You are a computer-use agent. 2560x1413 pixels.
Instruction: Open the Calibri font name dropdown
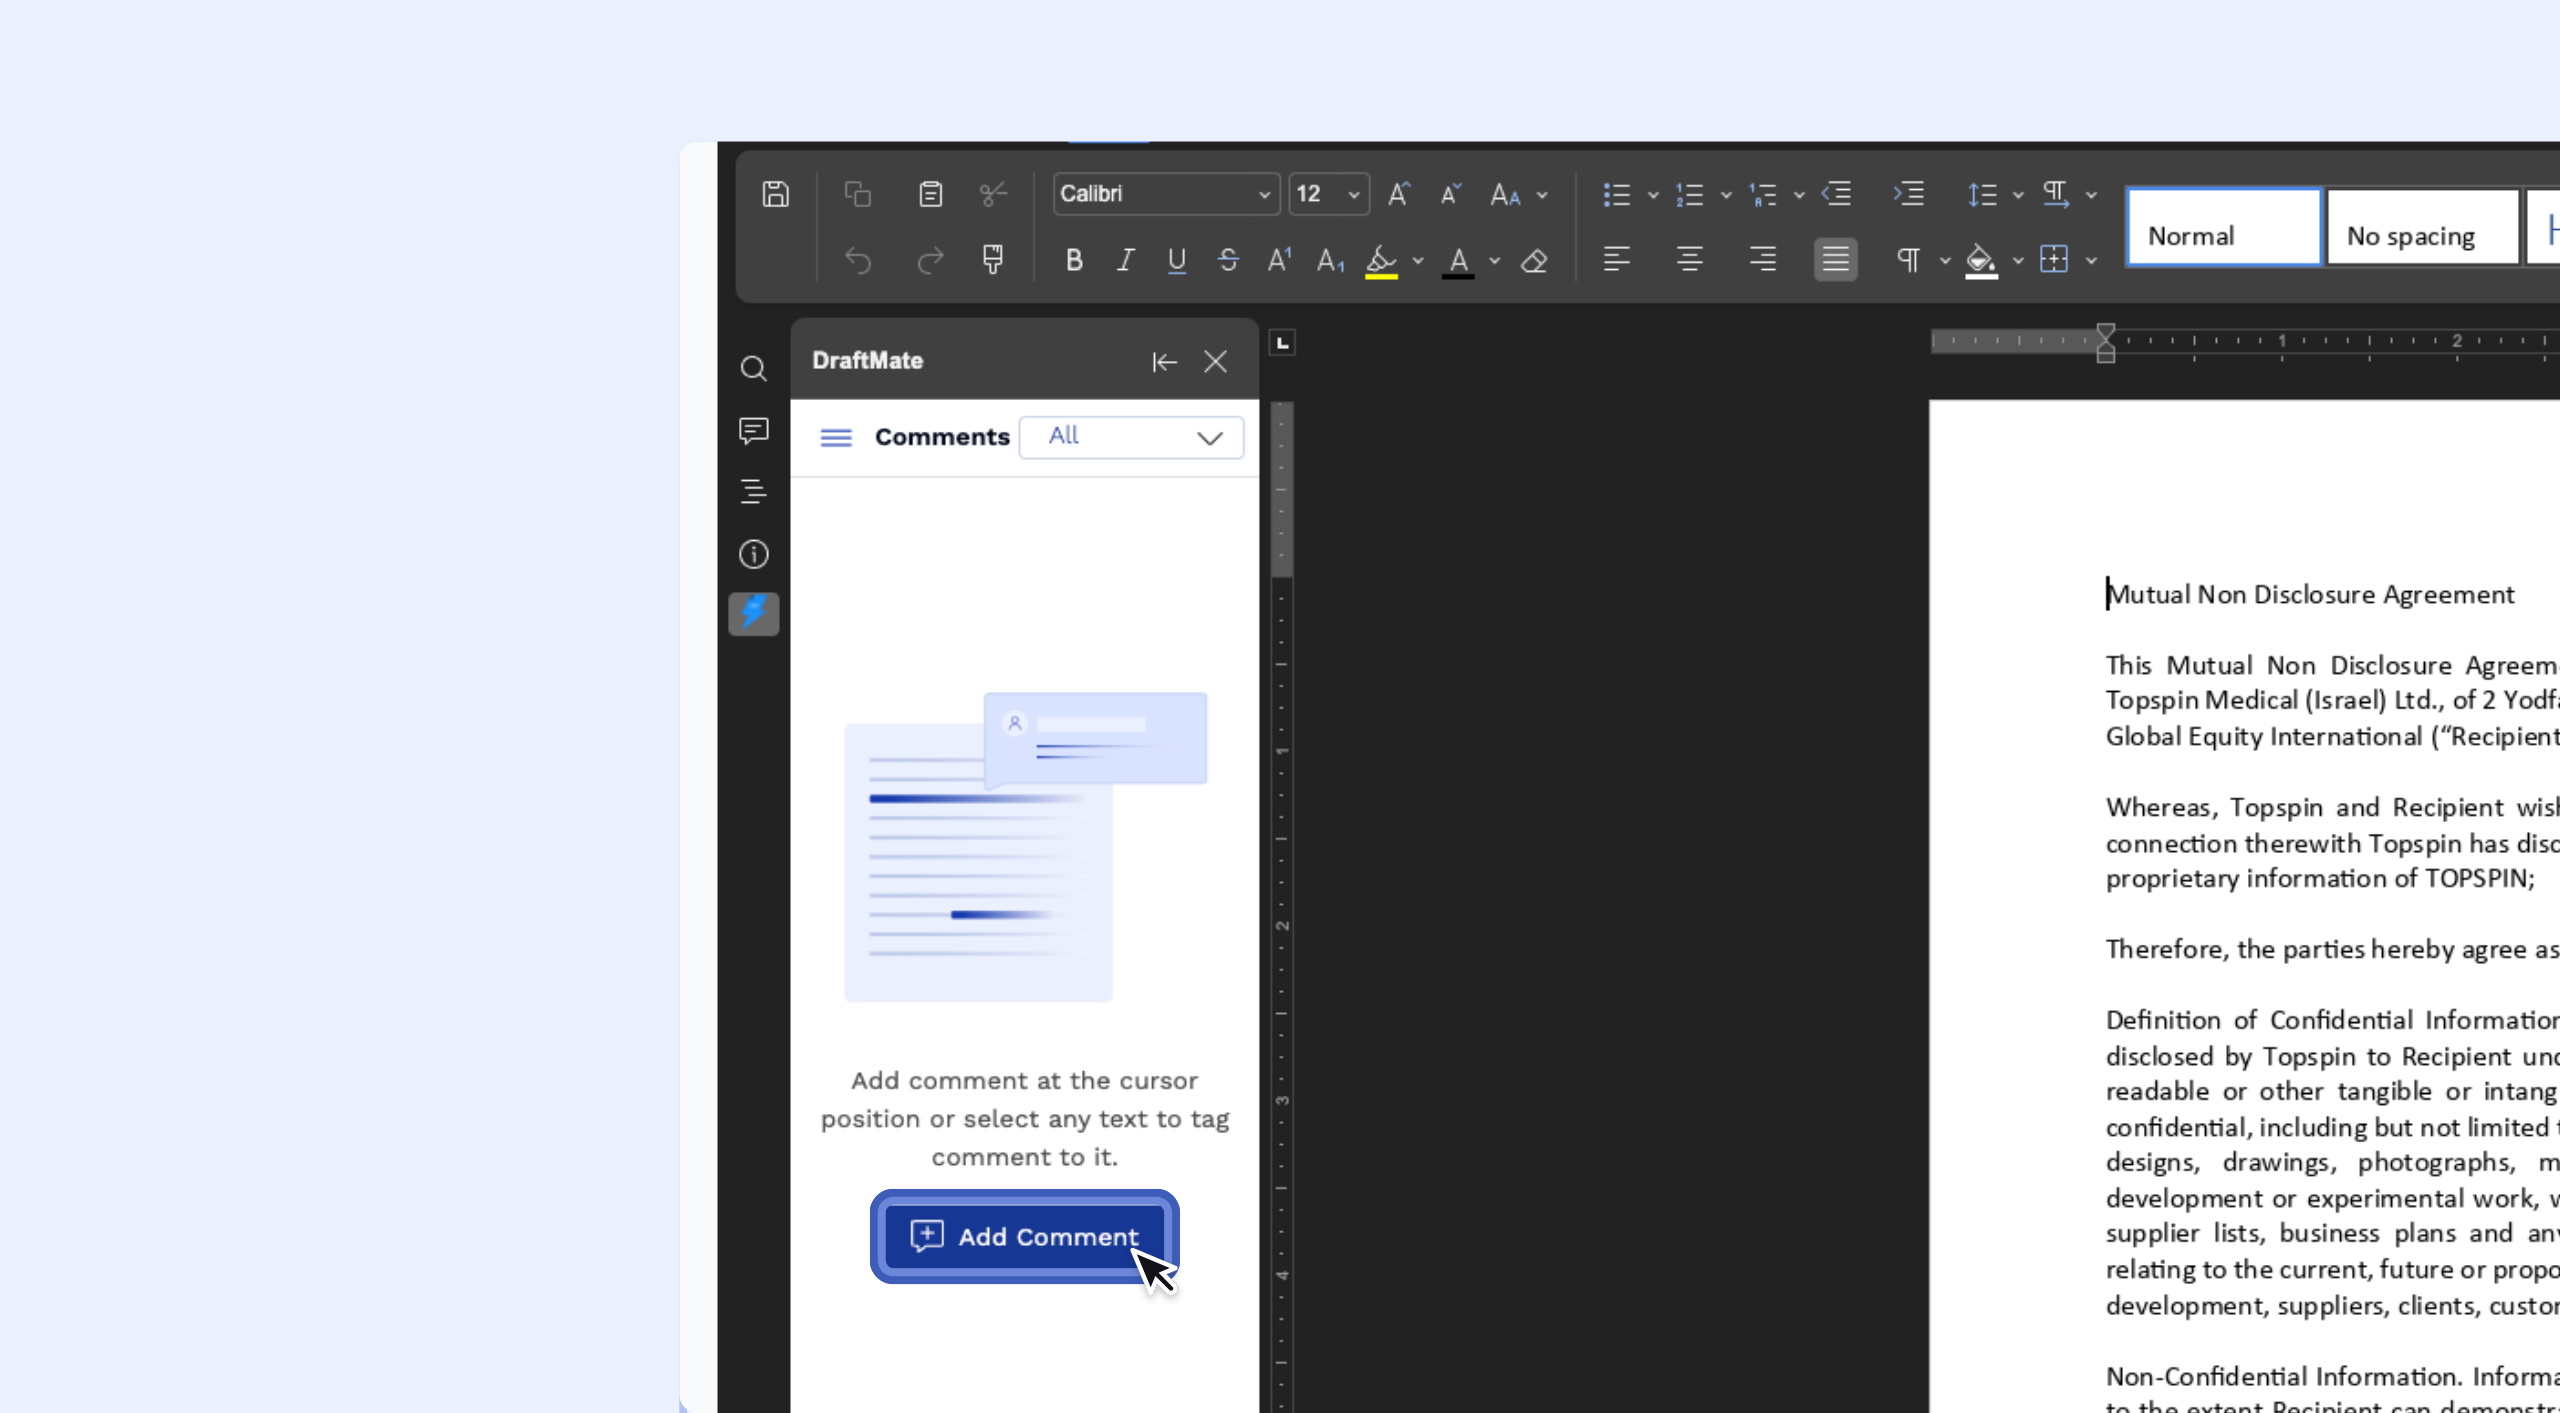1166,194
